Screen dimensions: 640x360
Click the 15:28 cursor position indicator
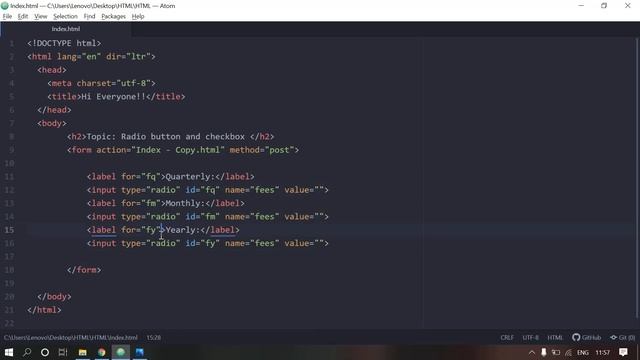pyautogui.click(x=154, y=338)
